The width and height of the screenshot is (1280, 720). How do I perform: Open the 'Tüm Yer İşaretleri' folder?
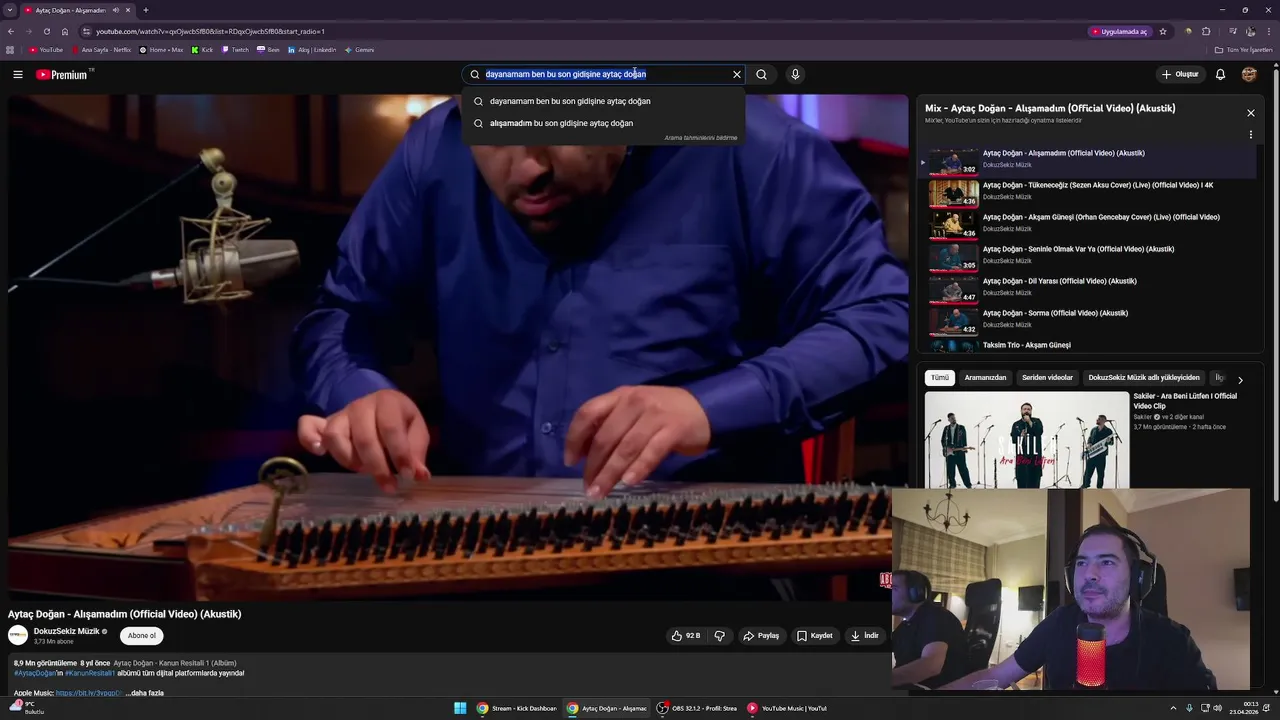(1244, 50)
